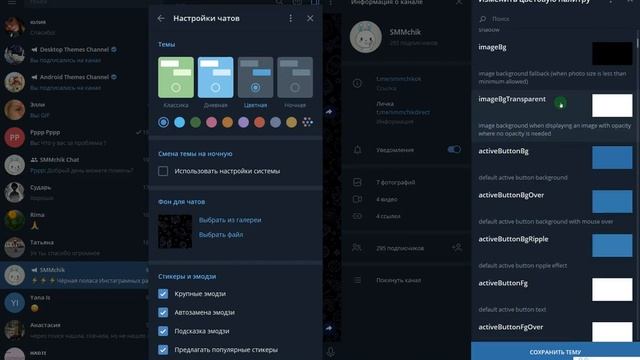The height and width of the screenshot is (360, 640).
Task: Open the imageBgTransparent white color swatch
Action: pyautogui.click(x=612, y=105)
